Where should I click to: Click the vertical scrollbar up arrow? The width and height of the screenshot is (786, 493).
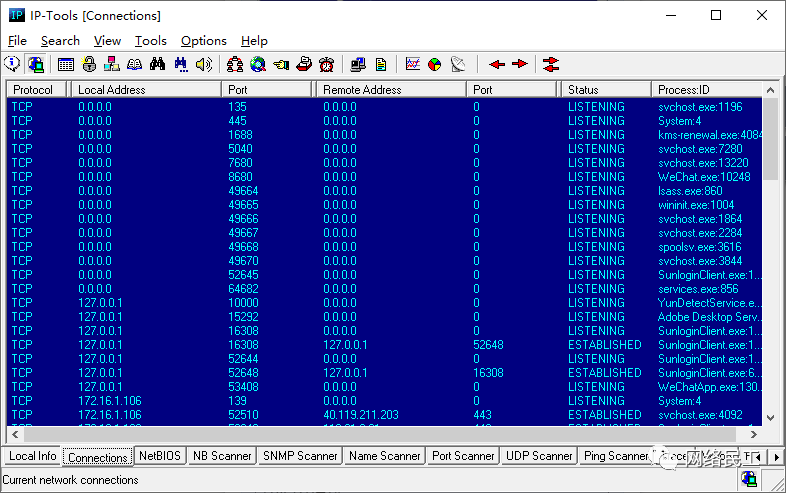tap(771, 90)
